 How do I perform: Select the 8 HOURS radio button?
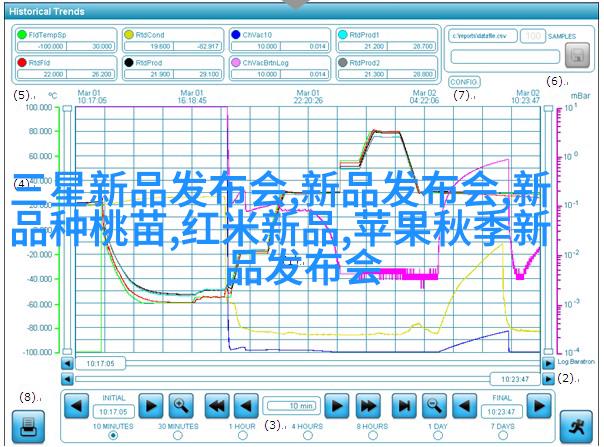(x=372, y=435)
